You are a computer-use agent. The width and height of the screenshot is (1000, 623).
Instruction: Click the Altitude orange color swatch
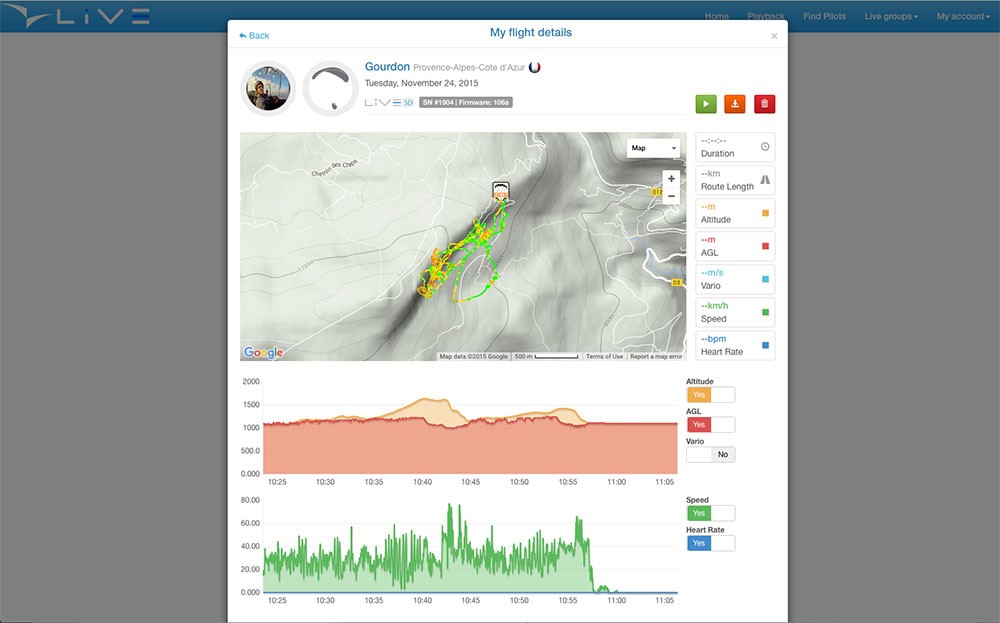765,213
